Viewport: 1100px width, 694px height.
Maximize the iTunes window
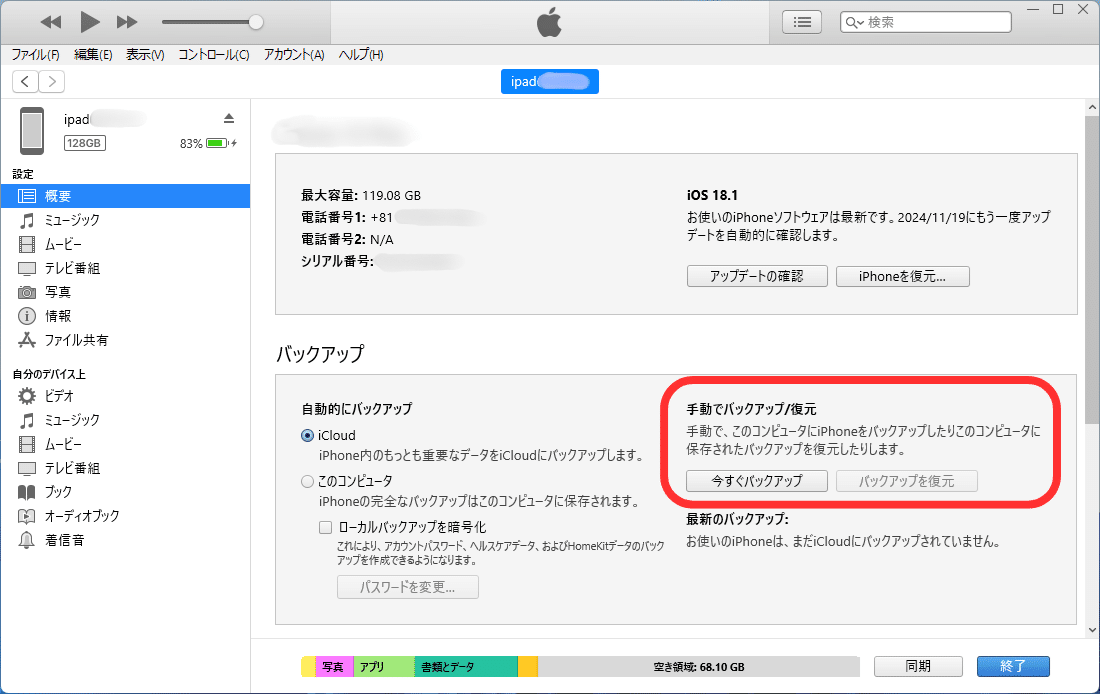click(1058, 9)
